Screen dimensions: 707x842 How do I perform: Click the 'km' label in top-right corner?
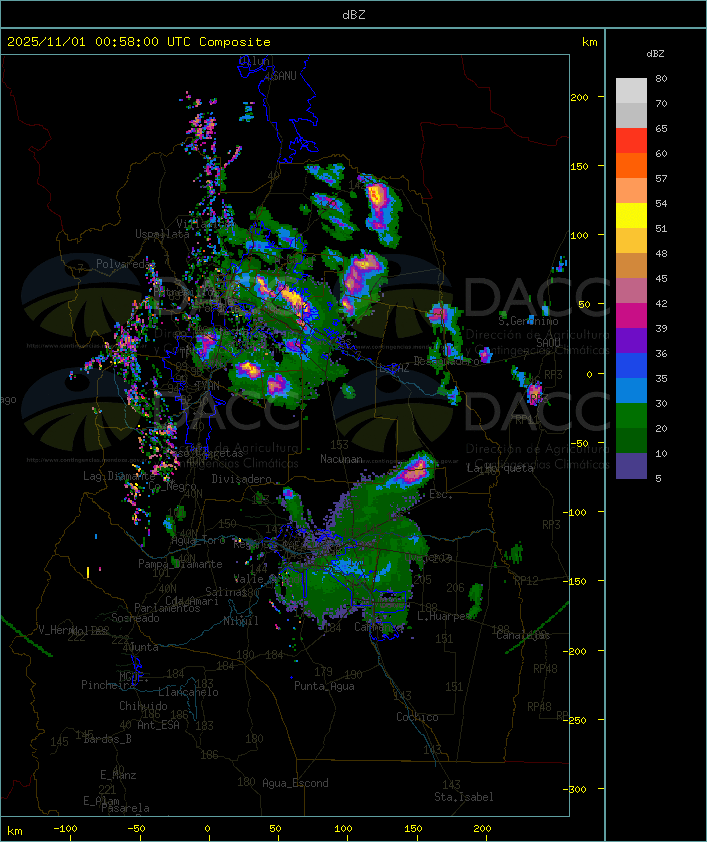pos(589,42)
